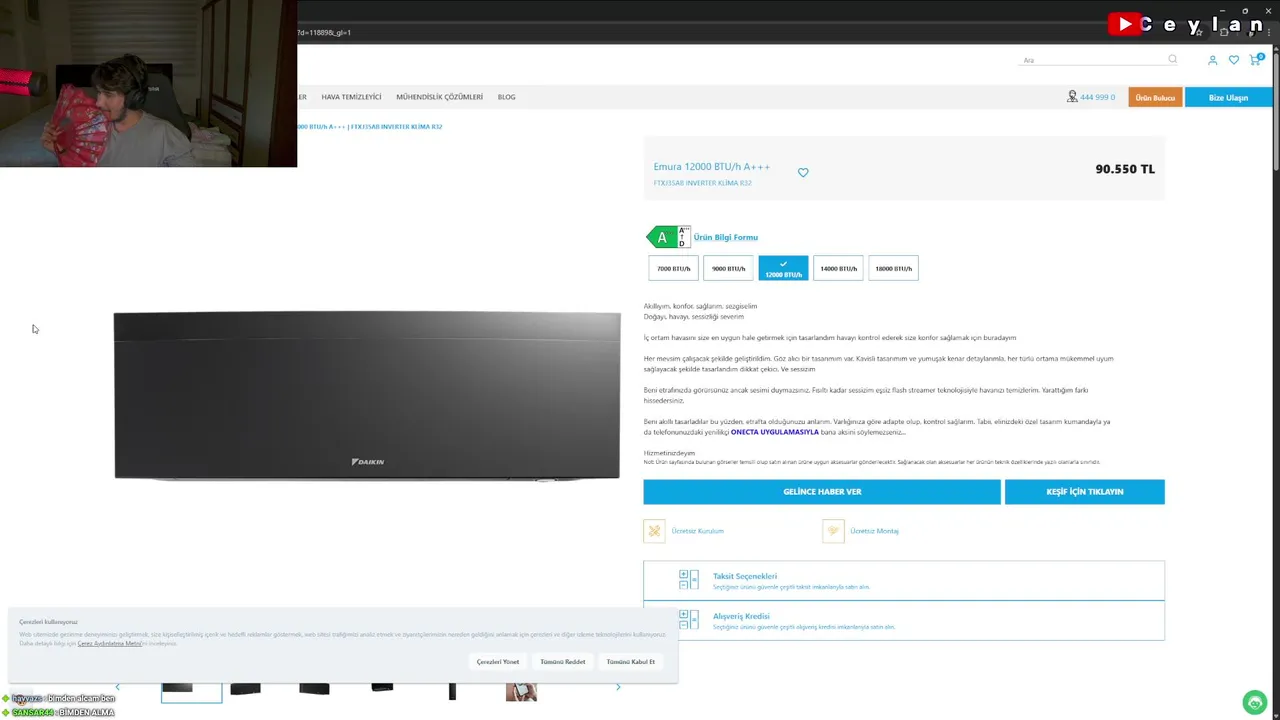Click Tümünü Reddet in cookie banner

coord(563,662)
